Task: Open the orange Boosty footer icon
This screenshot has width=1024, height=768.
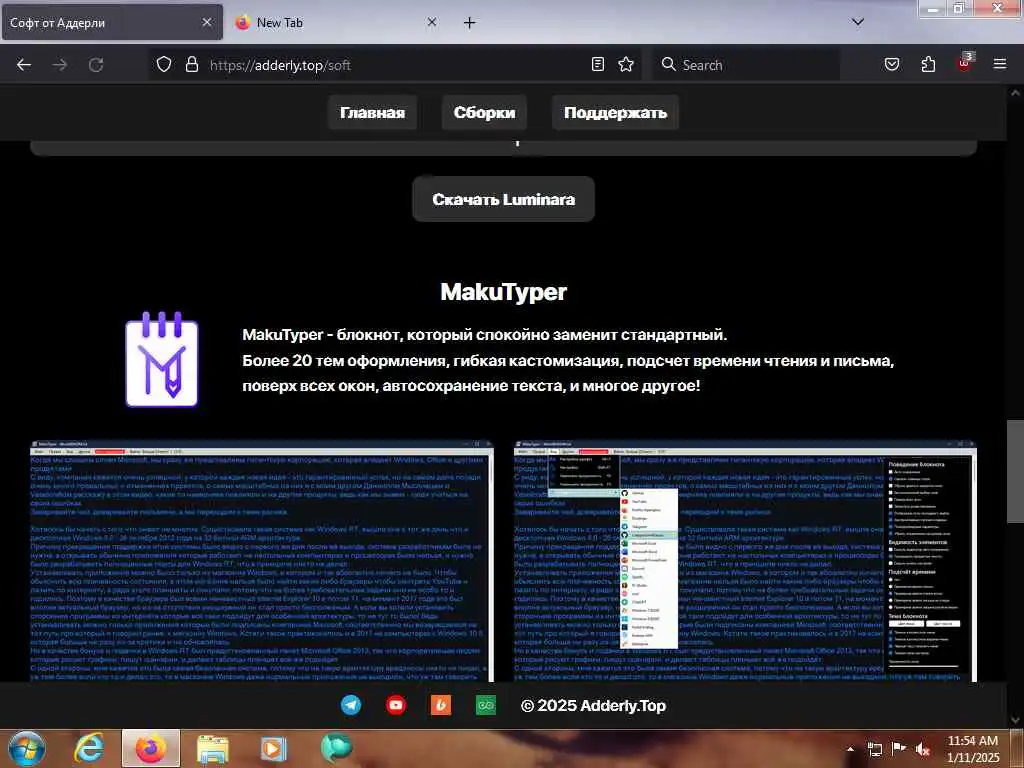Action: pyautogui.click(x=441, y=705)
